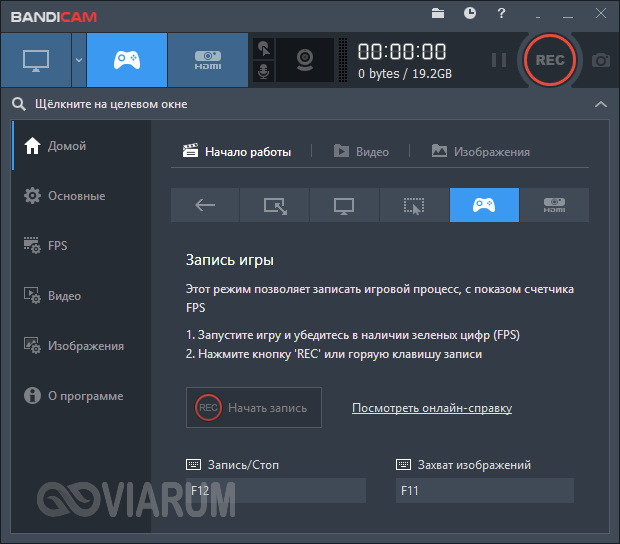Screen dimensions: 620x544
Task: Toggle webcam overlay icon
Action: point(305,60)
